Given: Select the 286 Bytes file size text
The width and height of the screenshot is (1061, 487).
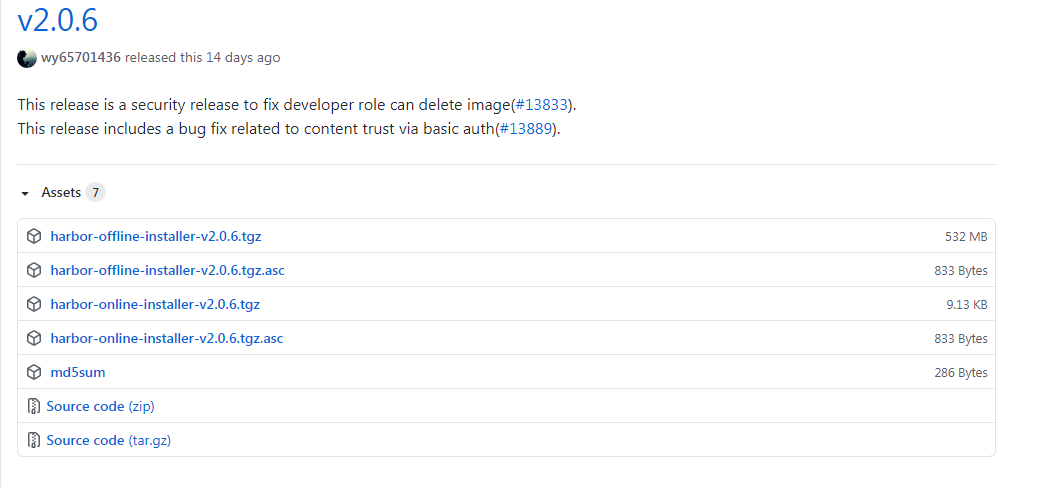Looking at the screenshot, I should [x=961, y=373].
